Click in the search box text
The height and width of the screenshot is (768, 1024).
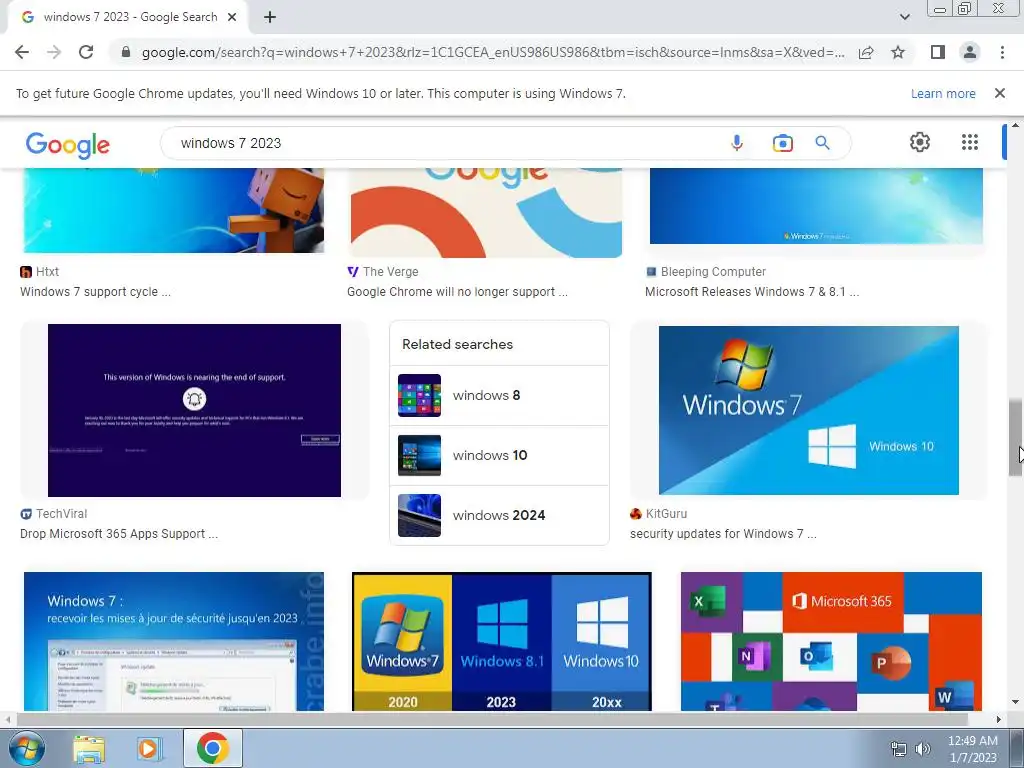pyautogui.click(x=231, y=143)
